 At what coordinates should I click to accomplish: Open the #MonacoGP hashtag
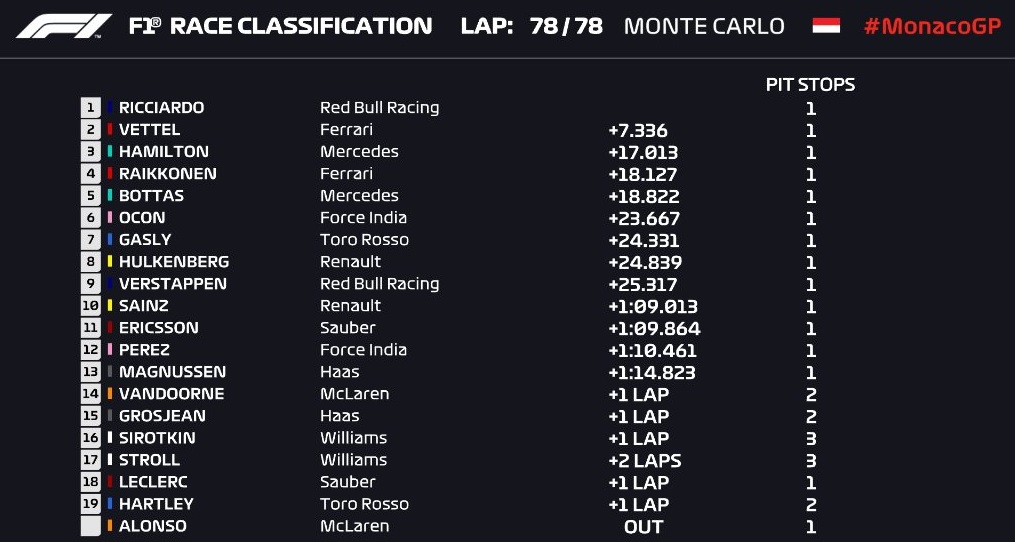[932, 26]
